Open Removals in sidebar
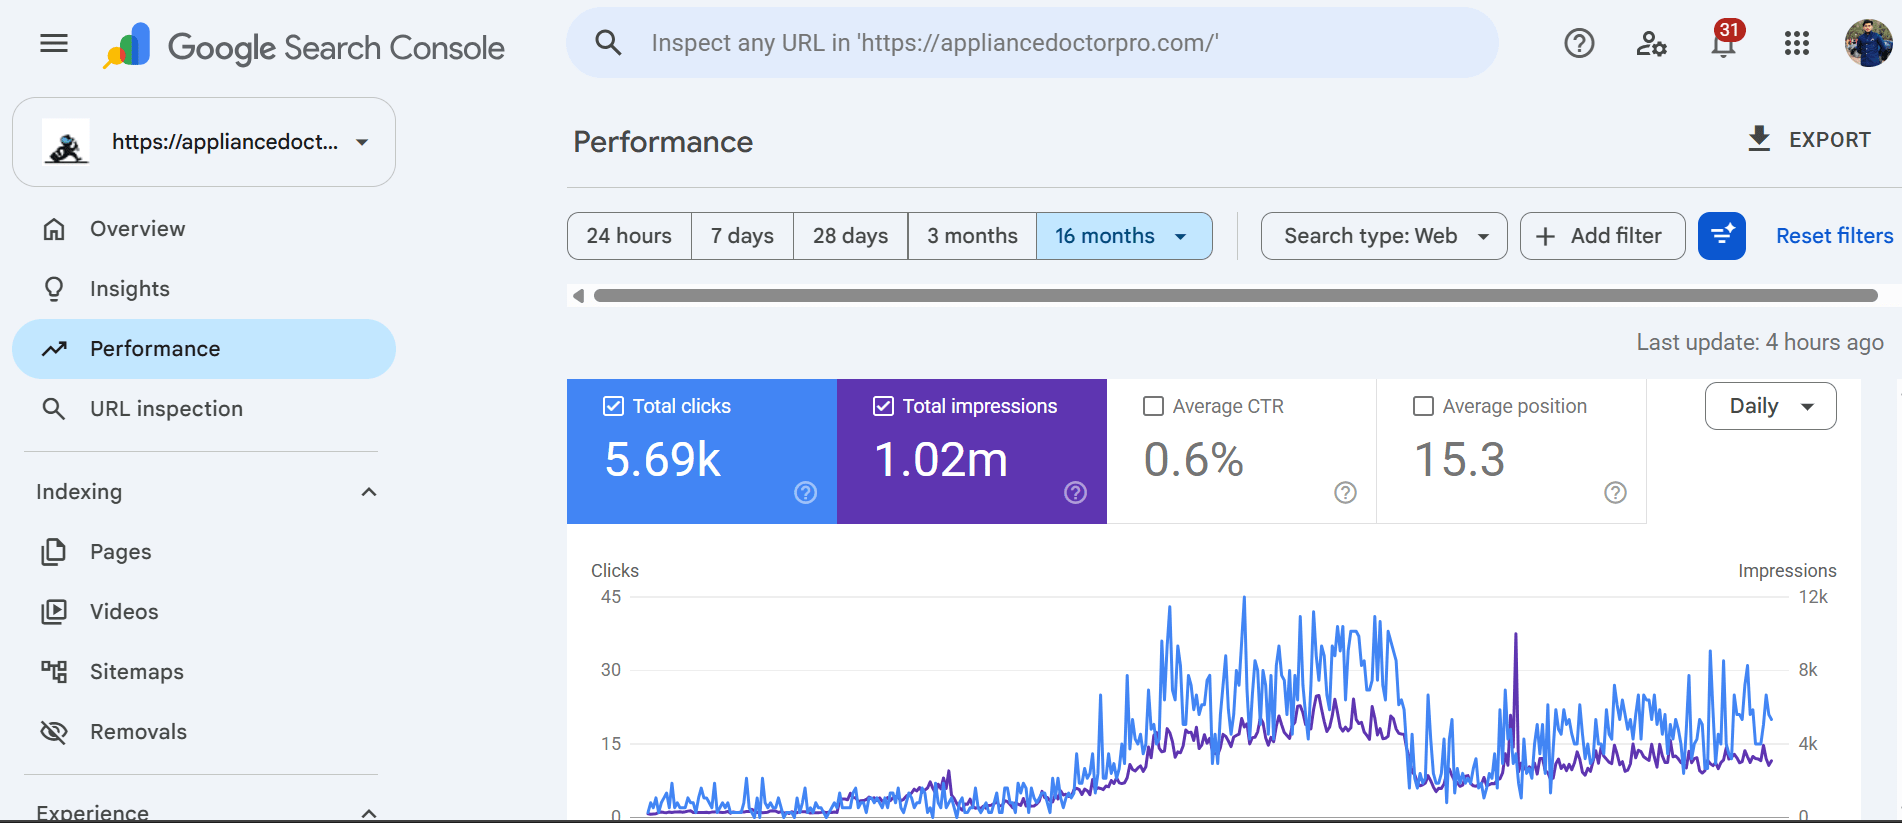The image size is (1902, 823). coord(204,732)
